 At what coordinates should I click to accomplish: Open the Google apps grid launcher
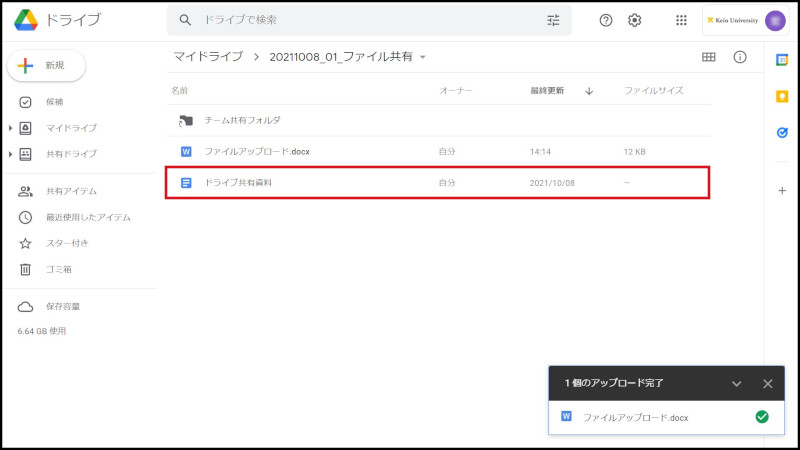tap(682, 20)
